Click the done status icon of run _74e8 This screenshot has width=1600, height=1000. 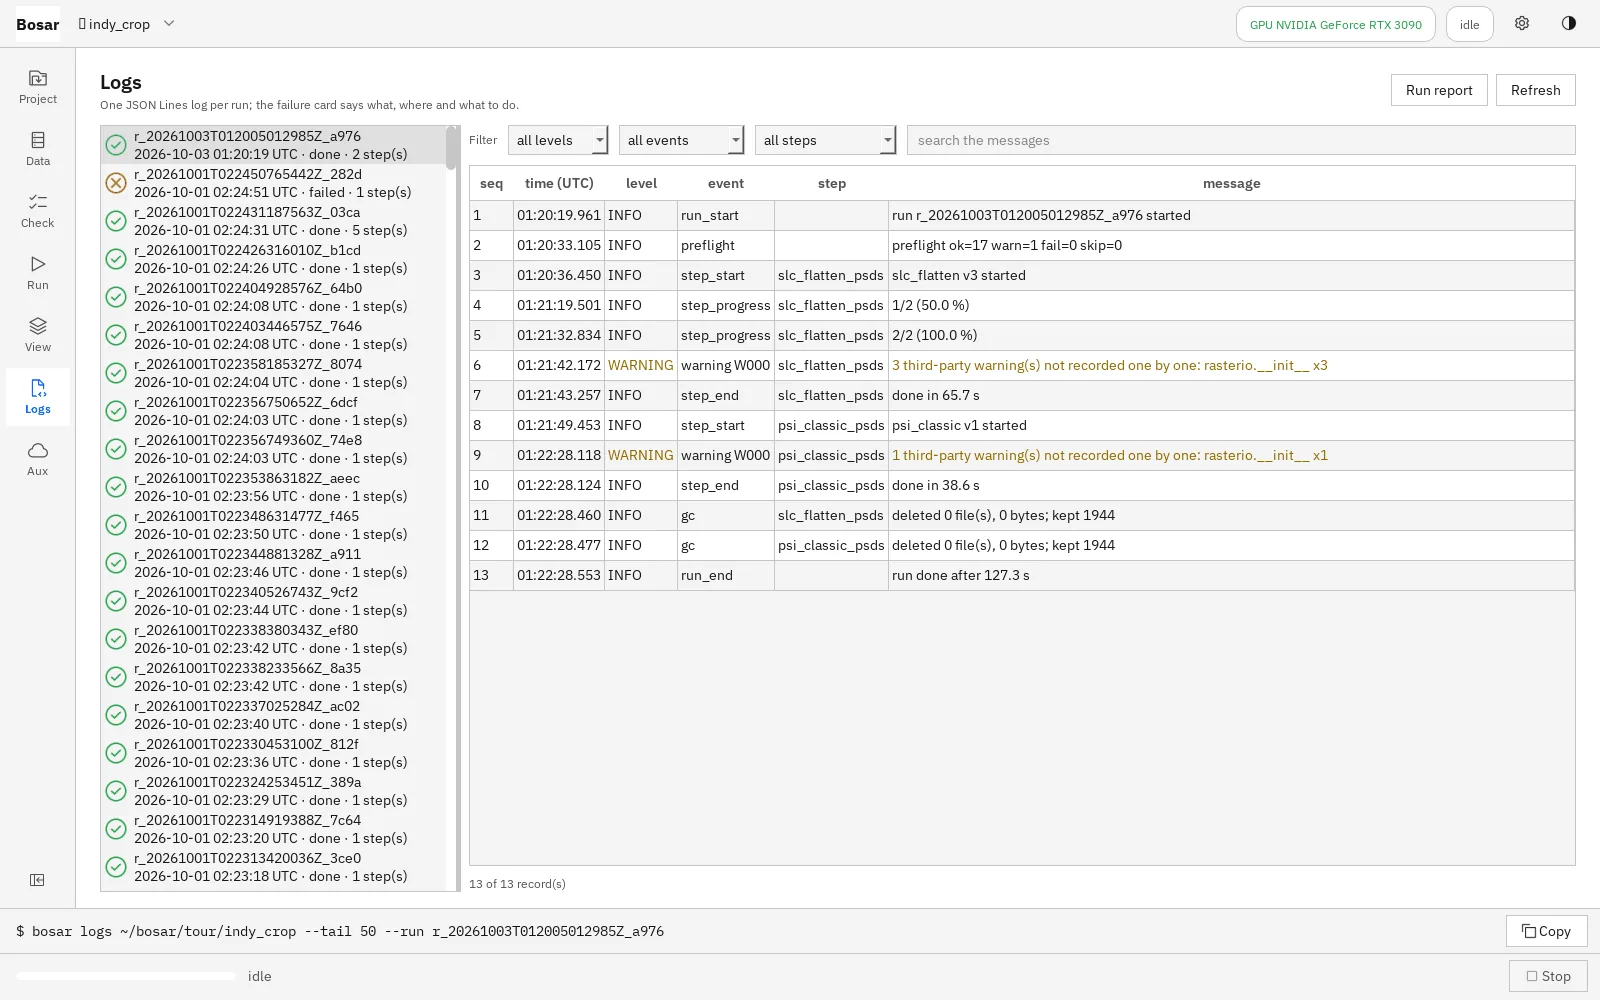pos(116,449)
